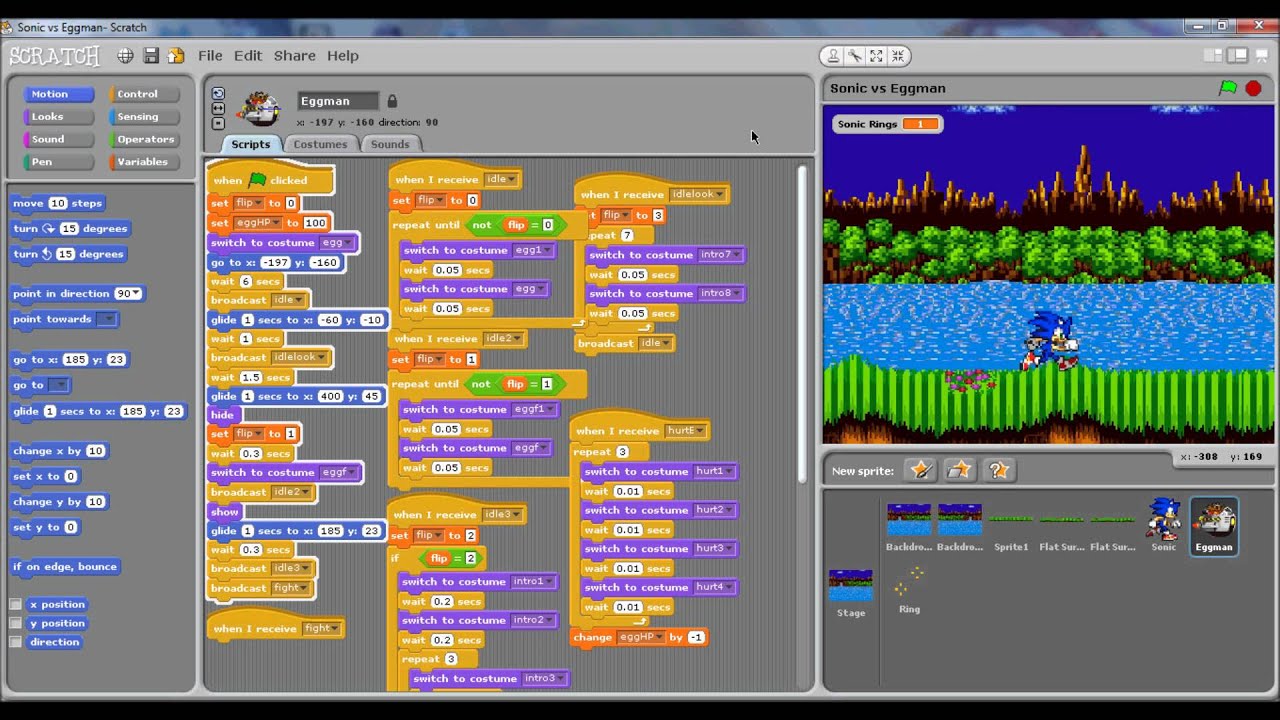Open the File menu
Screen dimensions: 1280x720
coord(210,56)
